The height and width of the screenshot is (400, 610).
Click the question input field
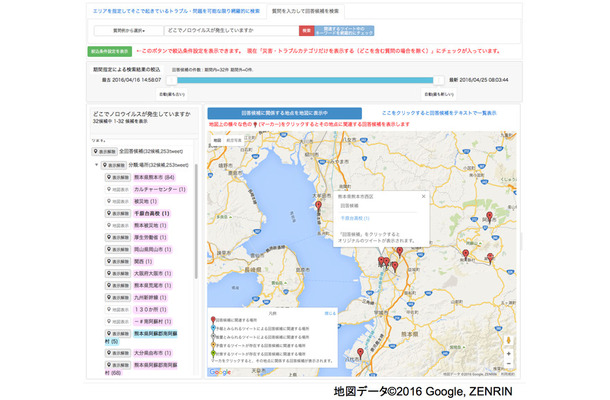point(231,30)
